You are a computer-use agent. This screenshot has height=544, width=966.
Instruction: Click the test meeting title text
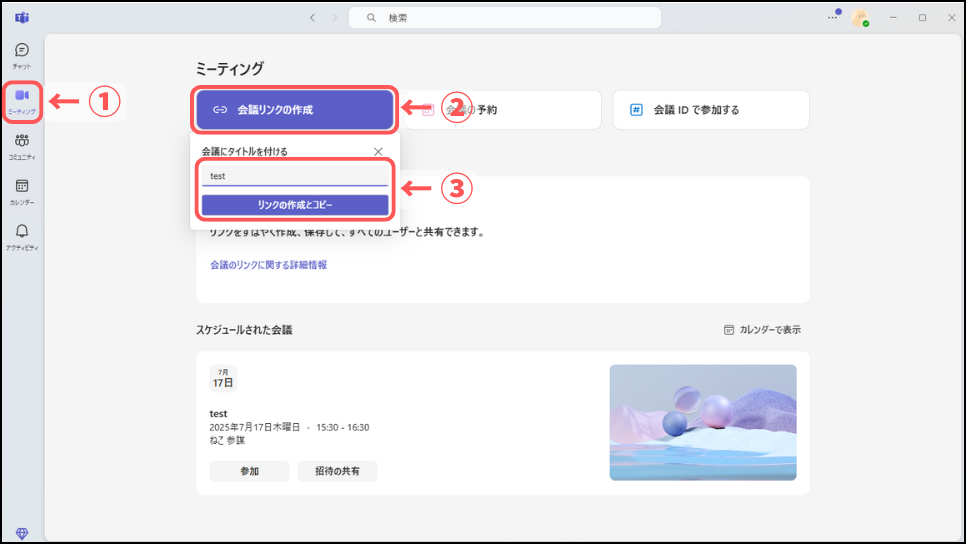pyautogui.click(x=218, y=413)
